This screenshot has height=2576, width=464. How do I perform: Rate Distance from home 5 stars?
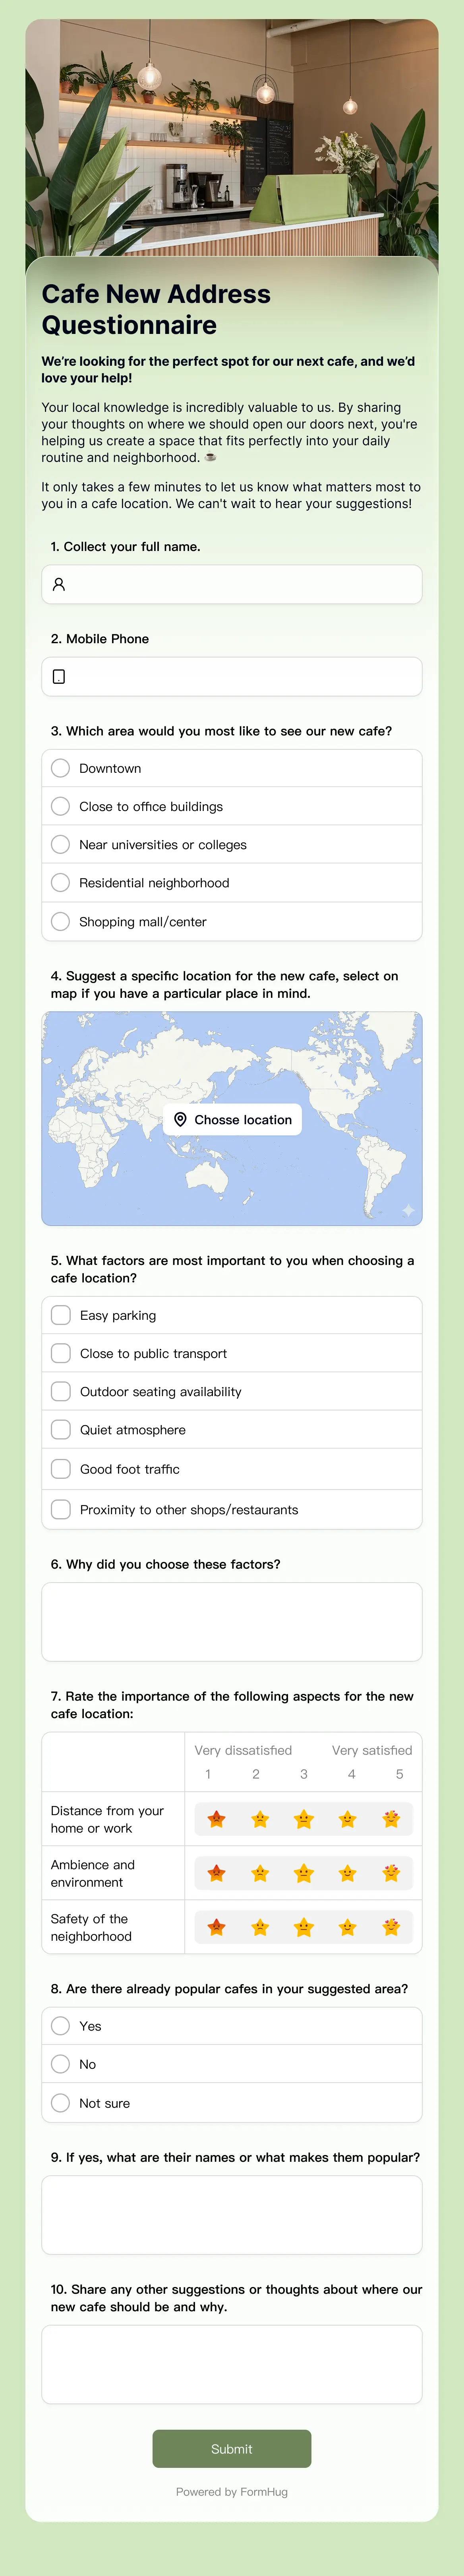(x=391, y=1819)
